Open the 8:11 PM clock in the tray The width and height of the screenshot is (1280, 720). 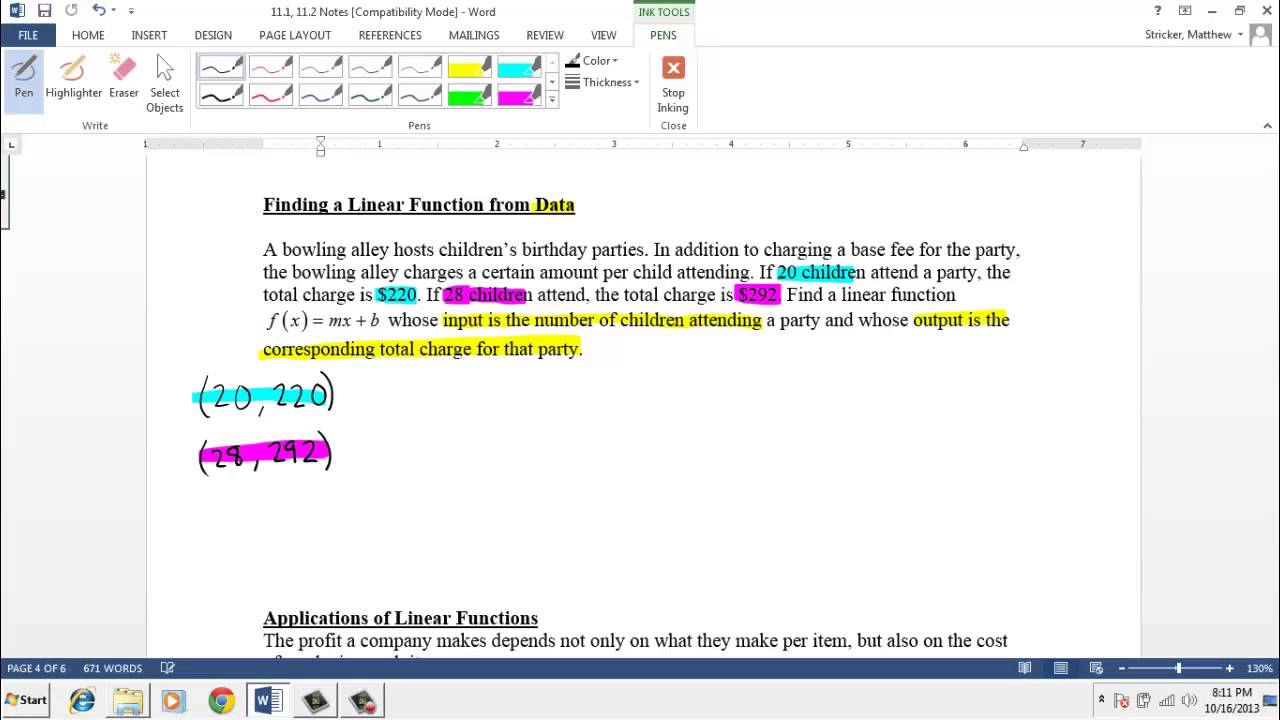click(x=1231, y=693)
